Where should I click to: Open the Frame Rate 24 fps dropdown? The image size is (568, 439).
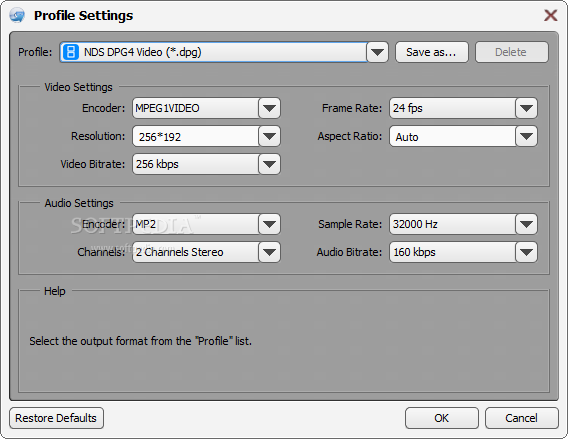(526, 108)
